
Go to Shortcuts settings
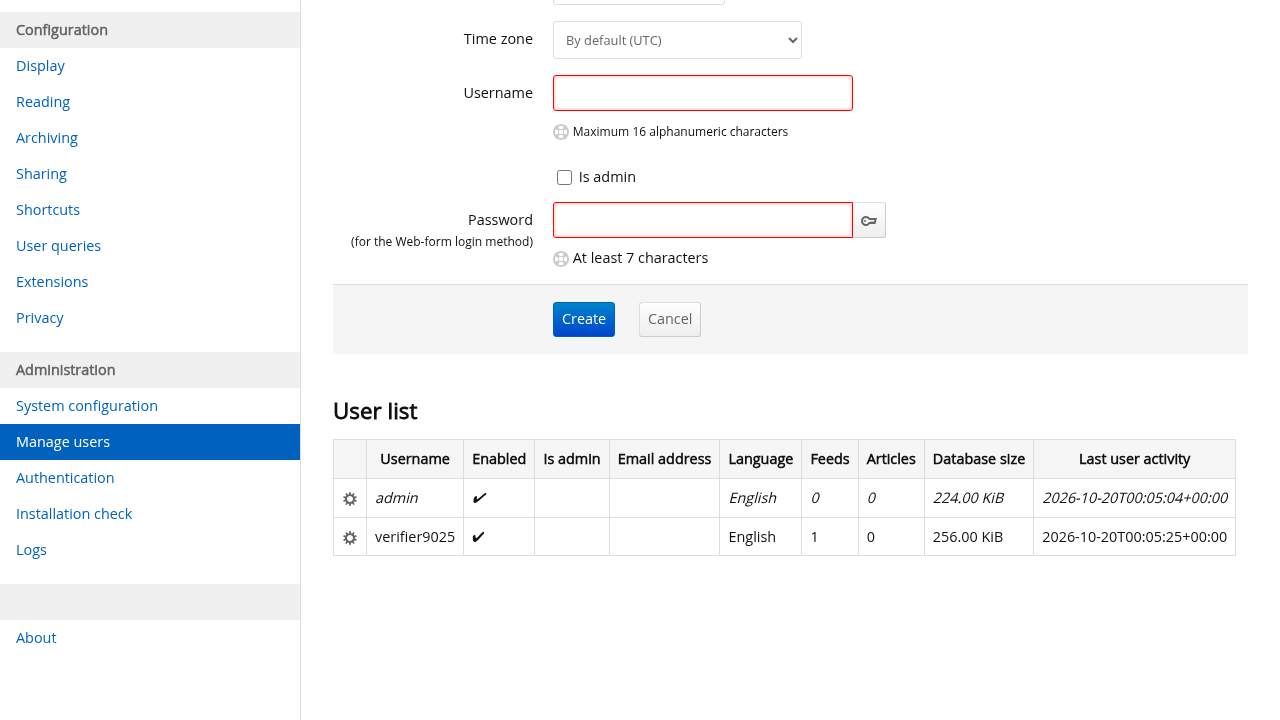tap(48, 210)
